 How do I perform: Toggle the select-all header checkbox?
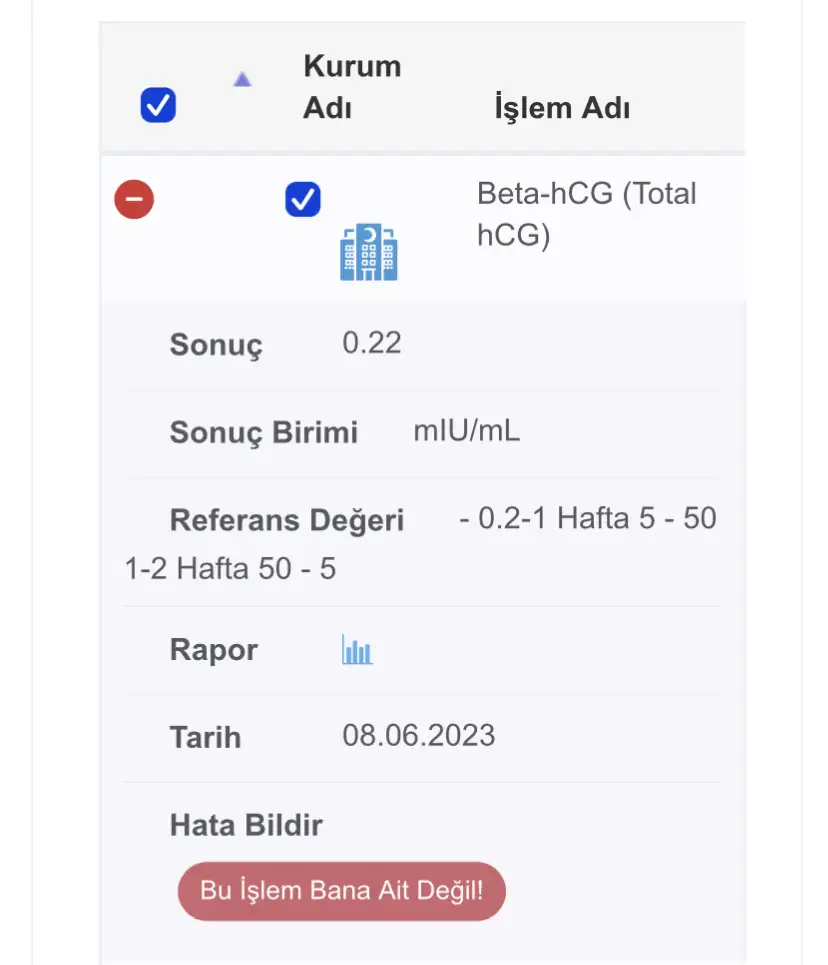coord(158,105)
